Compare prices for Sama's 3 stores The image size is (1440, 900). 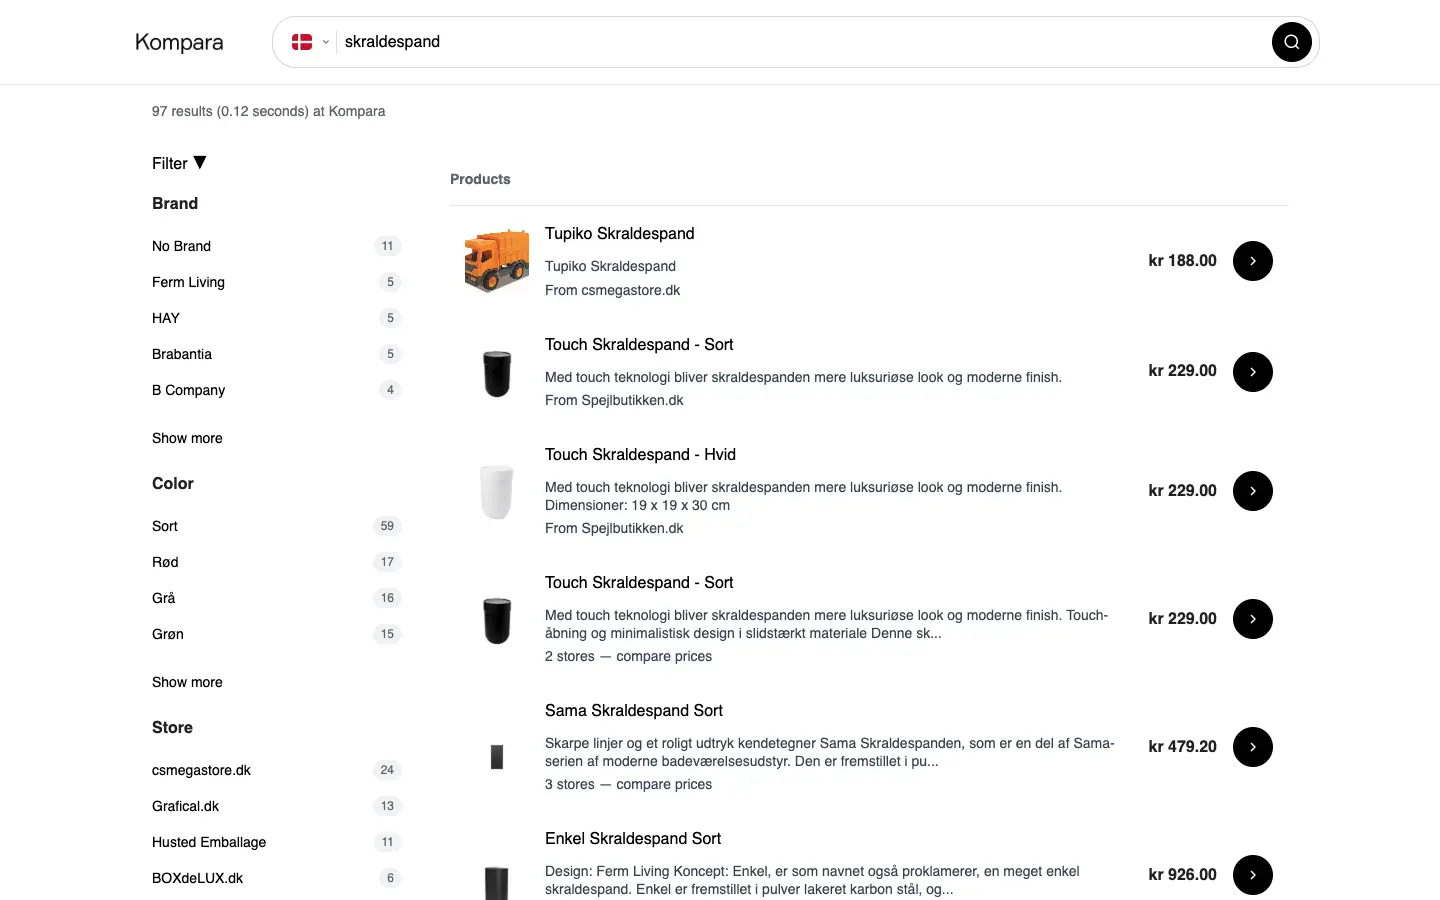(x=628, y=784)
